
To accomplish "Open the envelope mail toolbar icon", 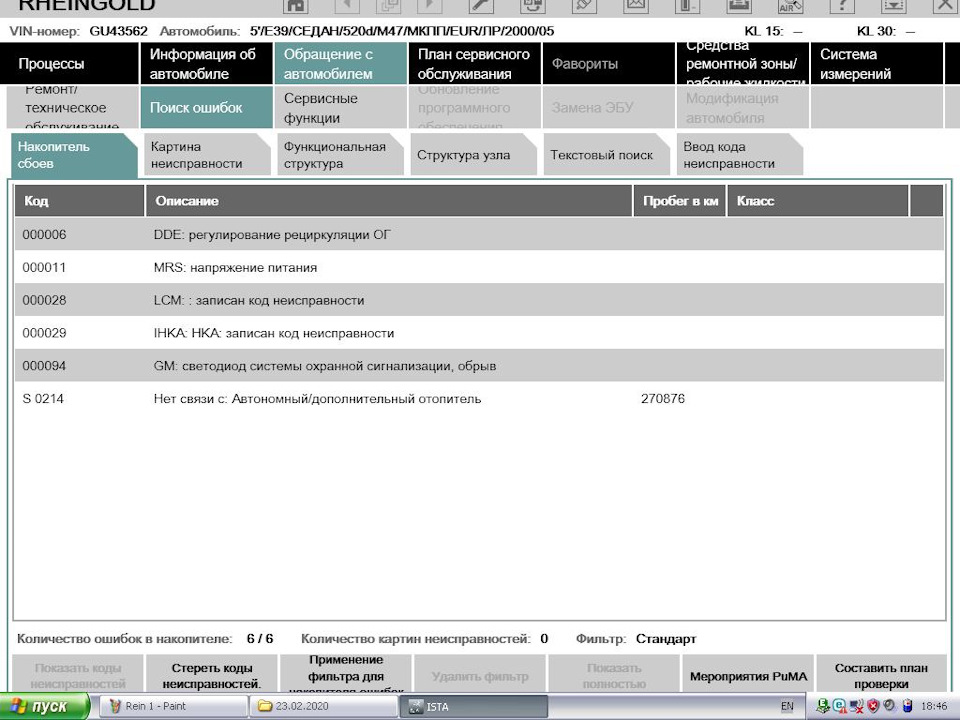I will coord(636,6).
